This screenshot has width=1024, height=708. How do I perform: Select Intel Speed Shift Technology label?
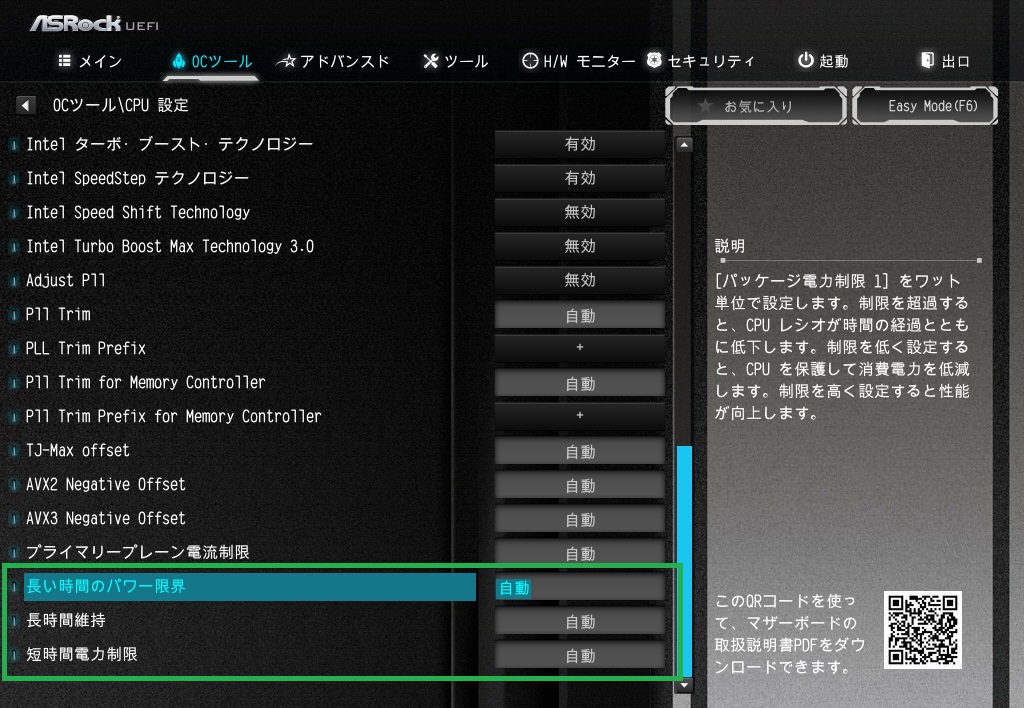(138, 212)
